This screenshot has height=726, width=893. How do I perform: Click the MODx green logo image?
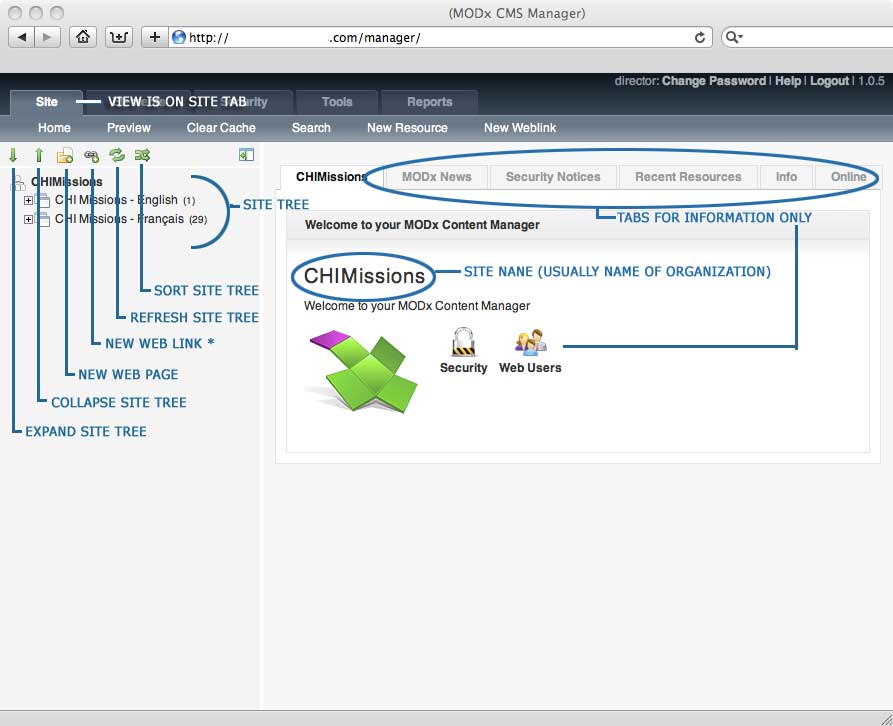[363, 370]
